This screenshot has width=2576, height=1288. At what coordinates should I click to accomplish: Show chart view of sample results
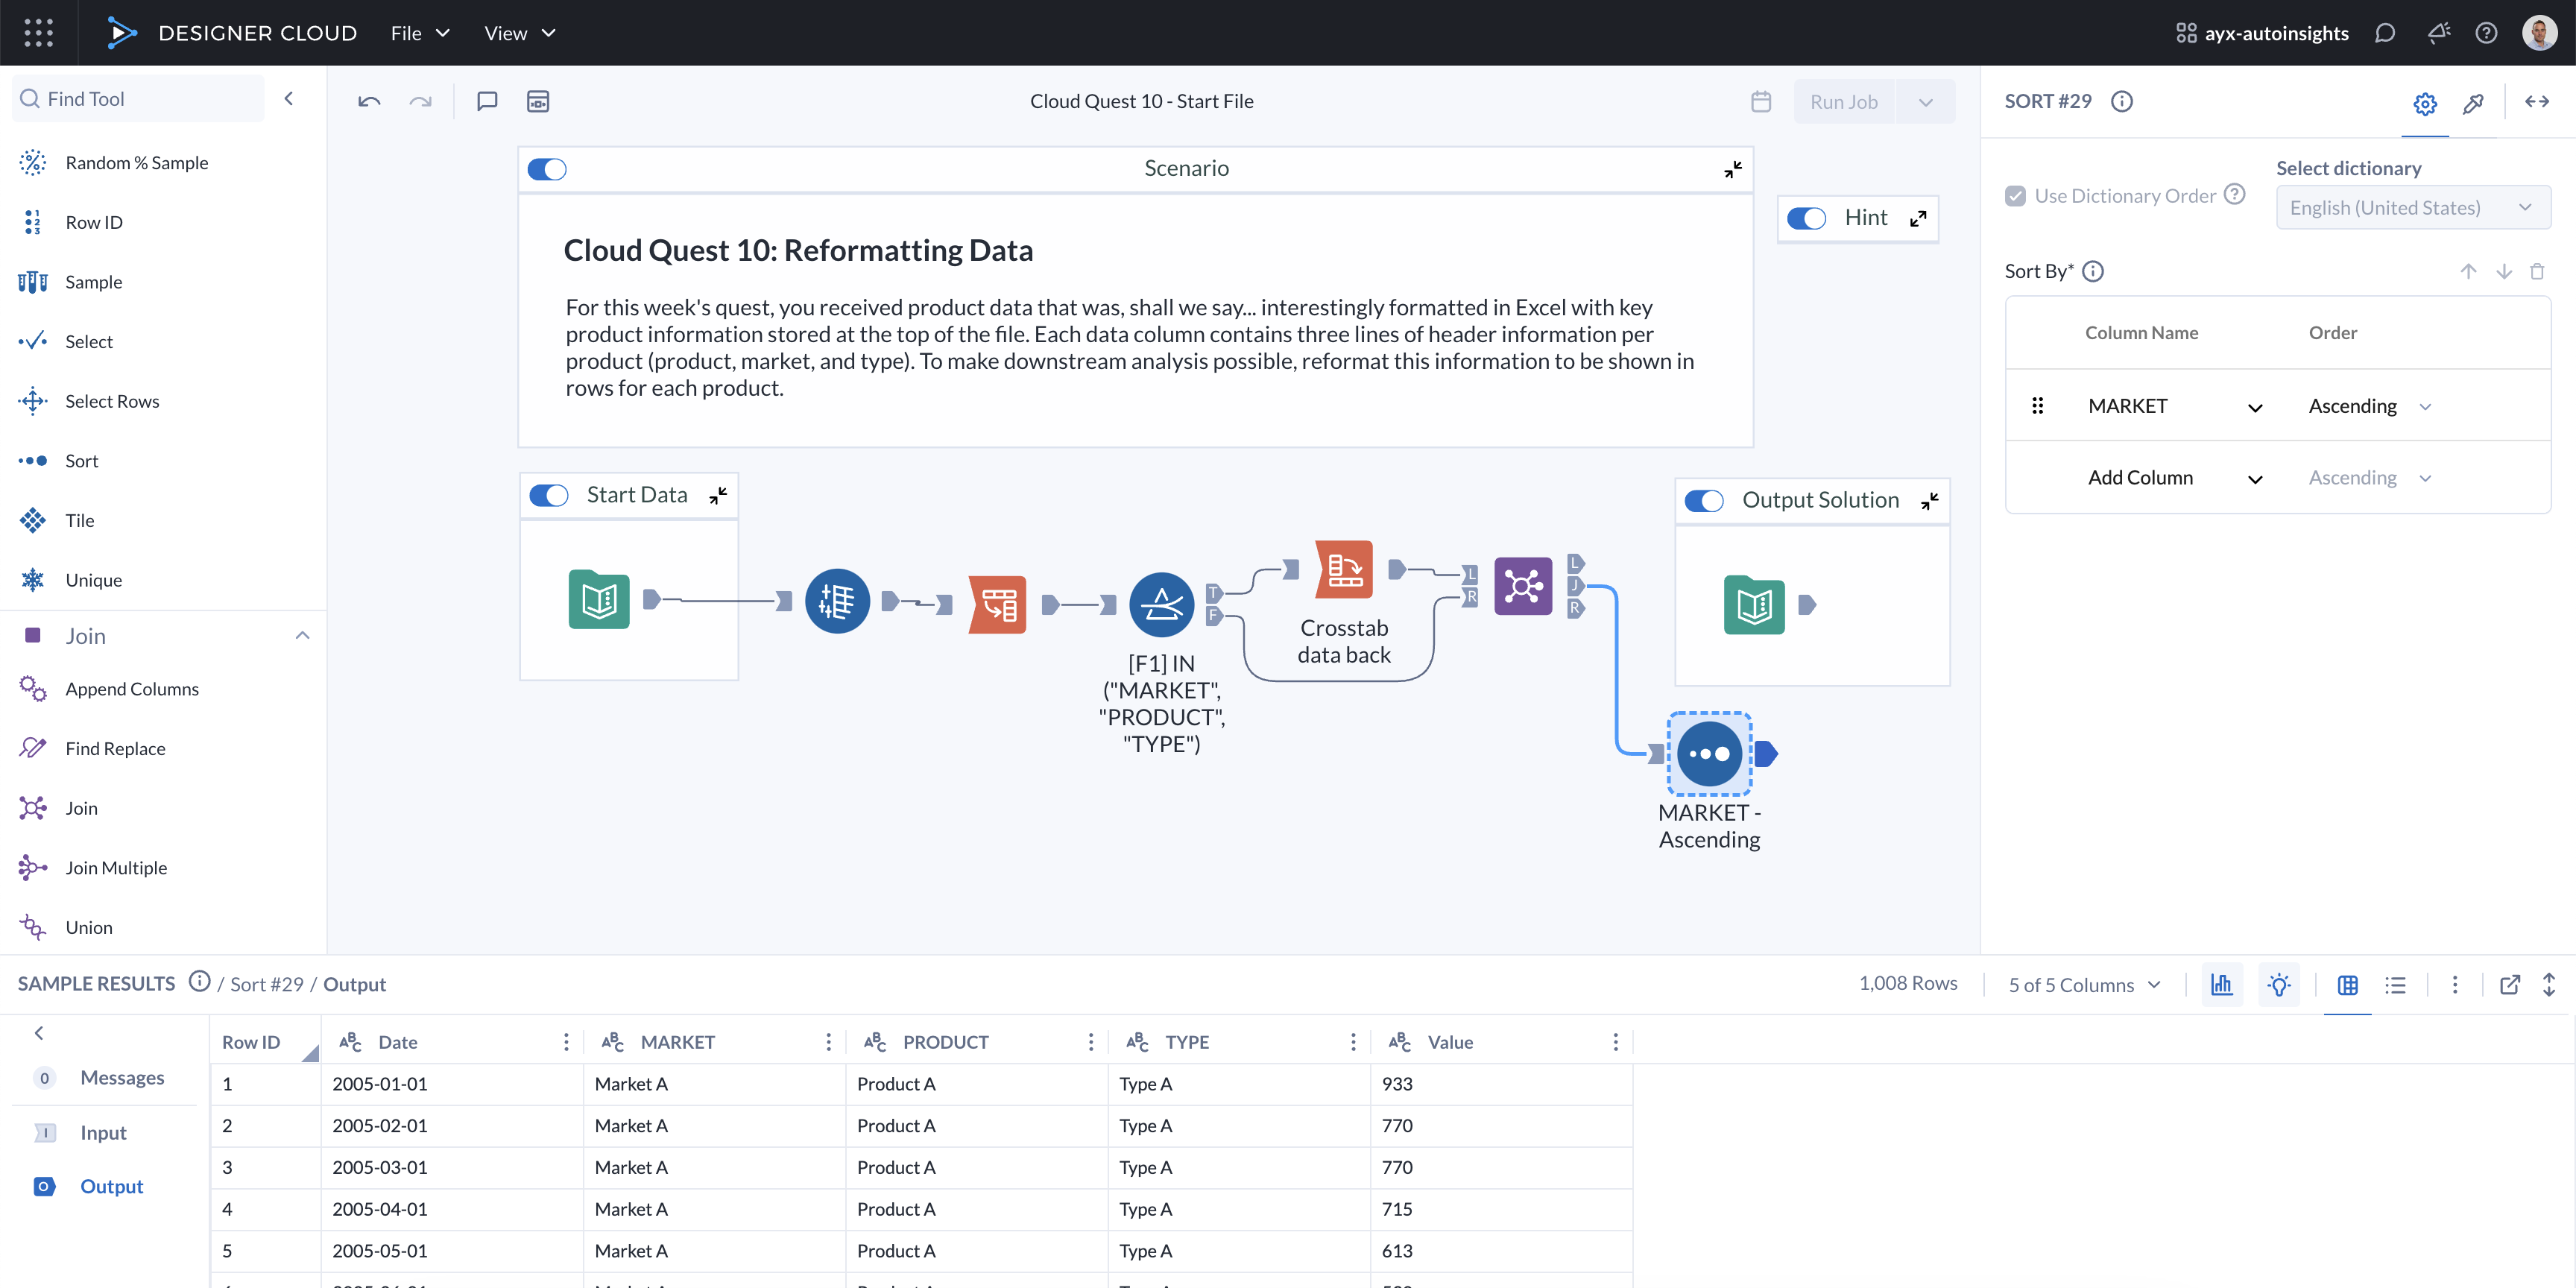click(x=2221, y=984)
